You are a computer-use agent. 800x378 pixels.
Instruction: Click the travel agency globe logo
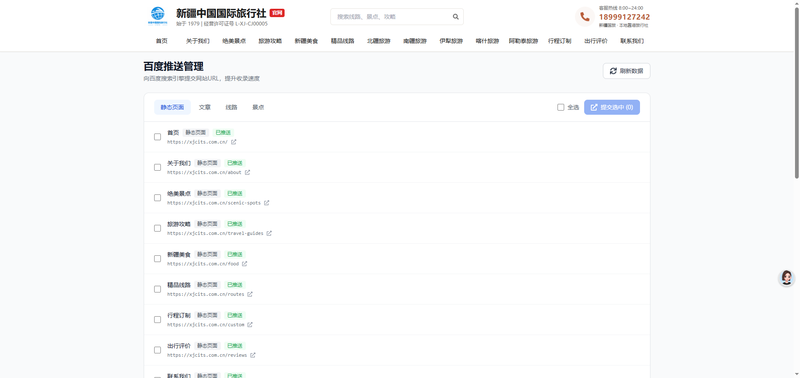coord(158,15)
